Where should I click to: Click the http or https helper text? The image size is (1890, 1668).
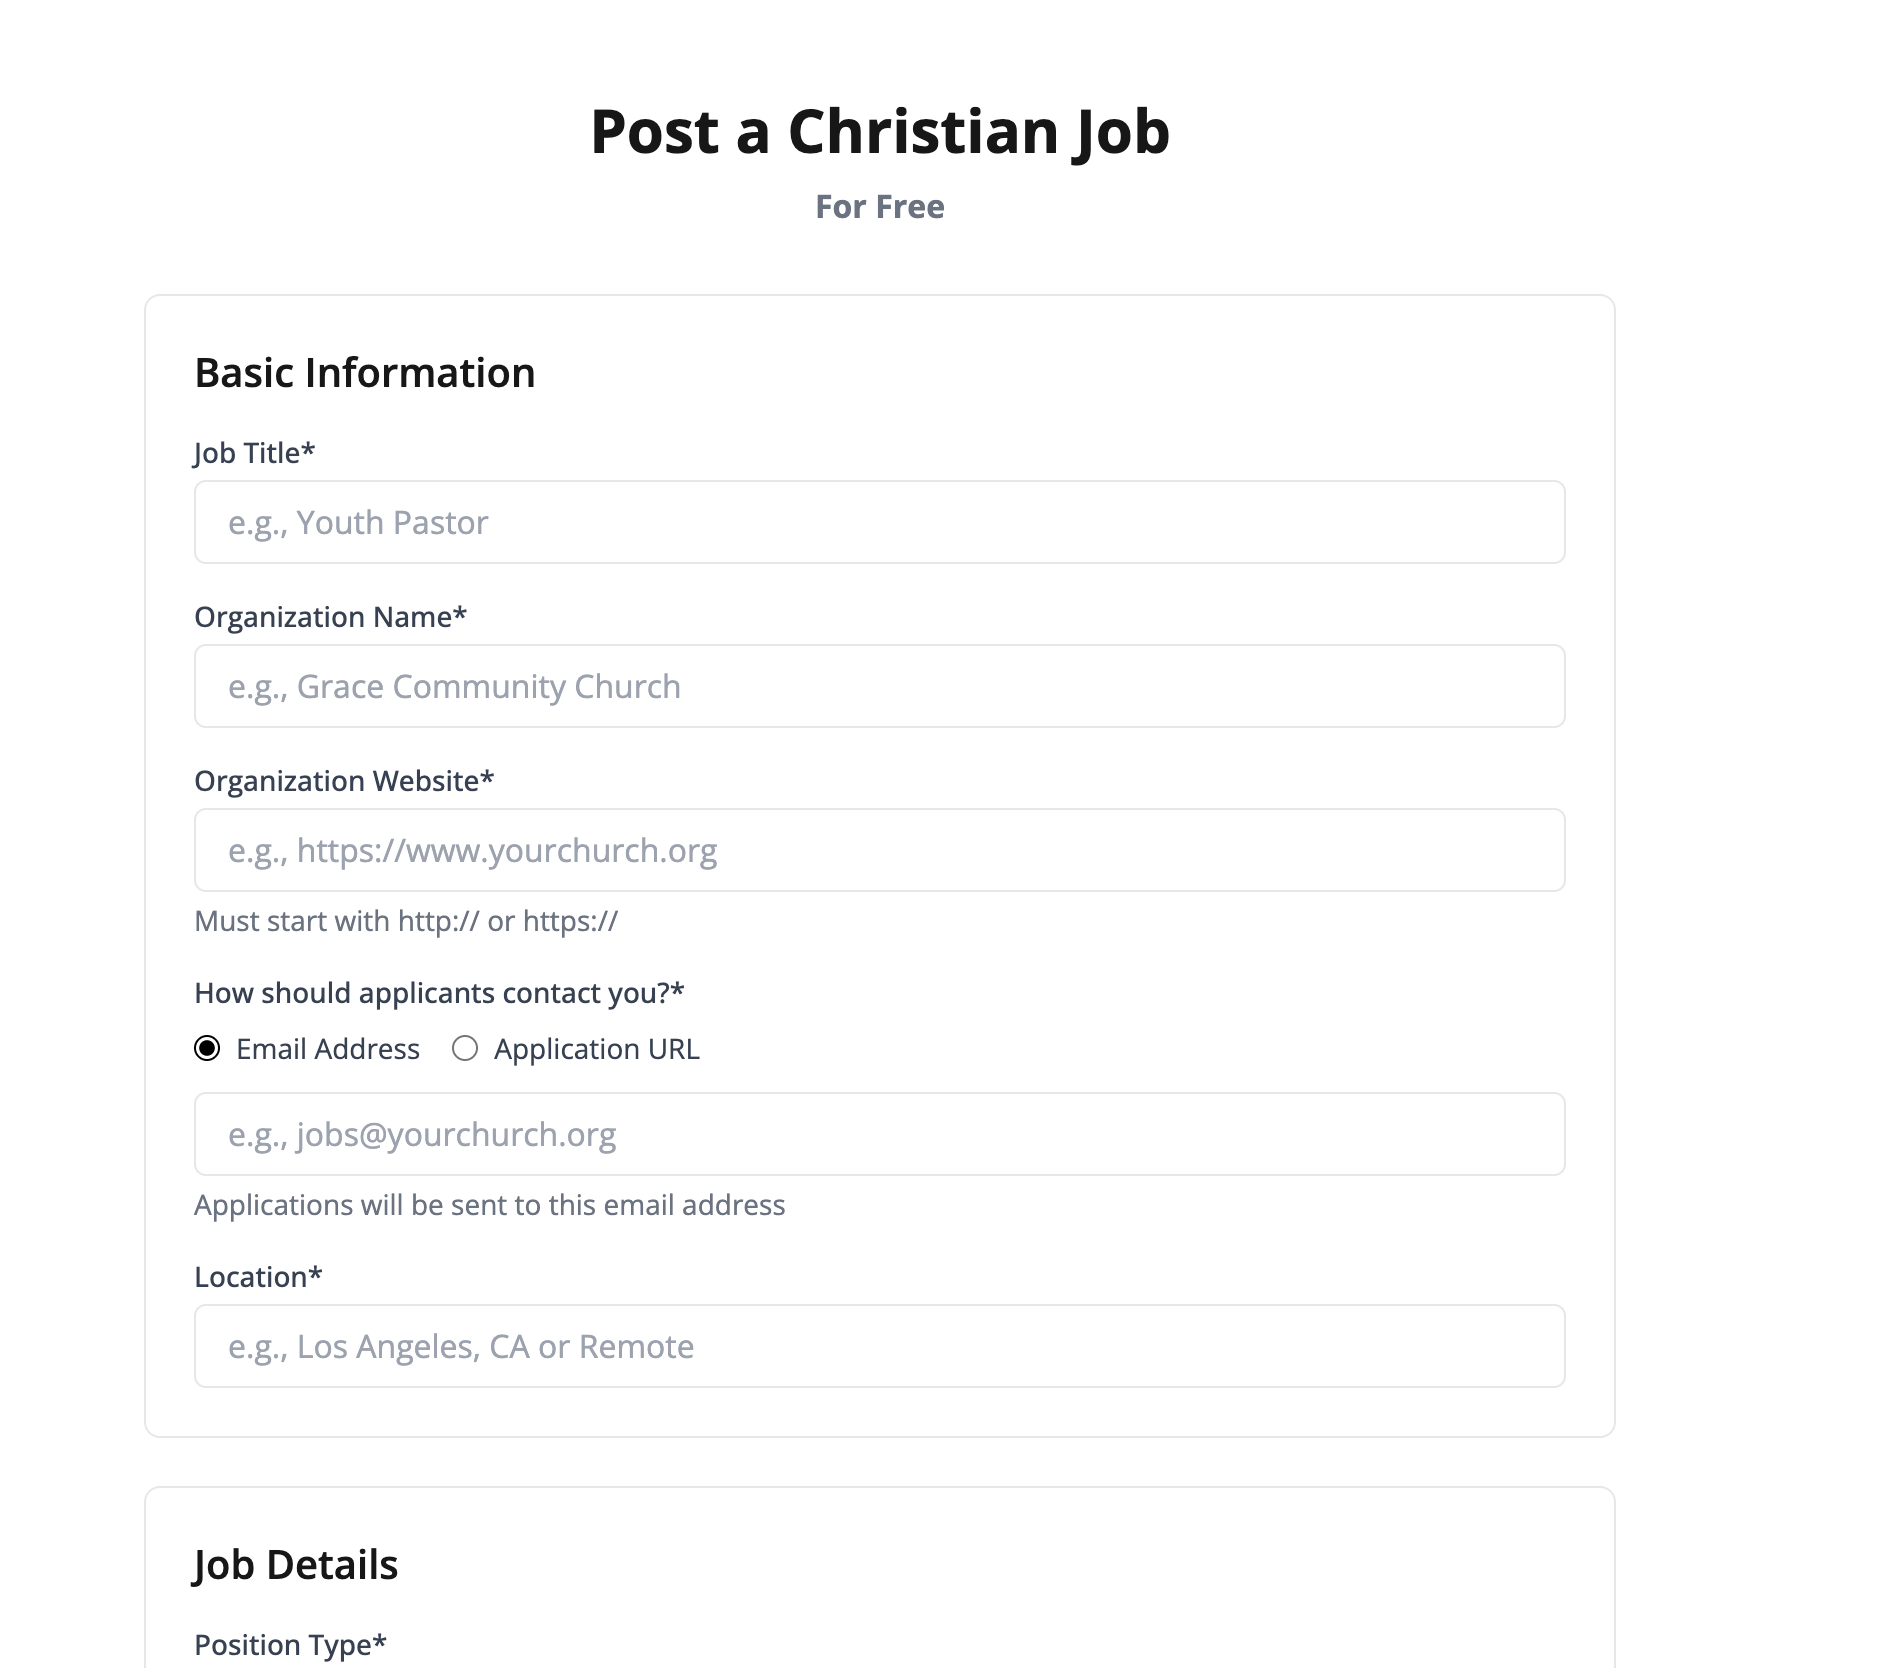point(406,921)
